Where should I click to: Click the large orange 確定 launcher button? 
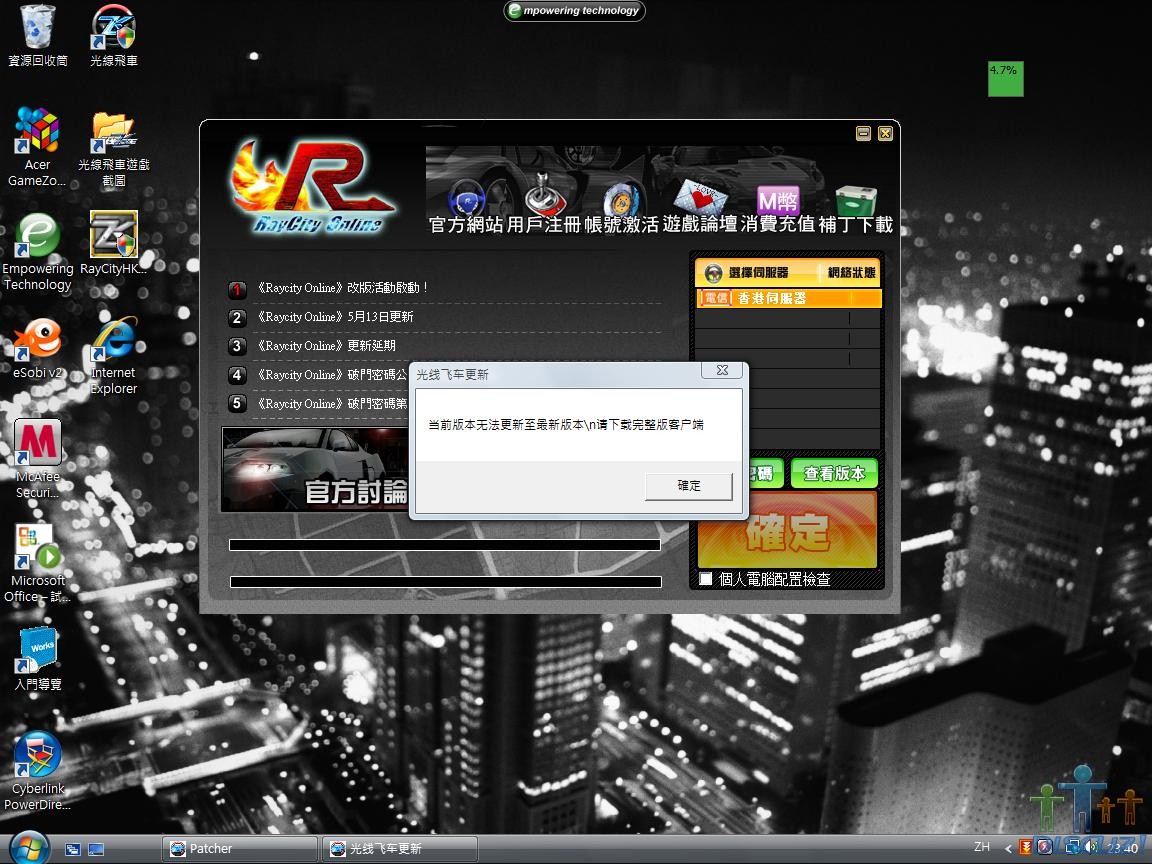[787, 530]
